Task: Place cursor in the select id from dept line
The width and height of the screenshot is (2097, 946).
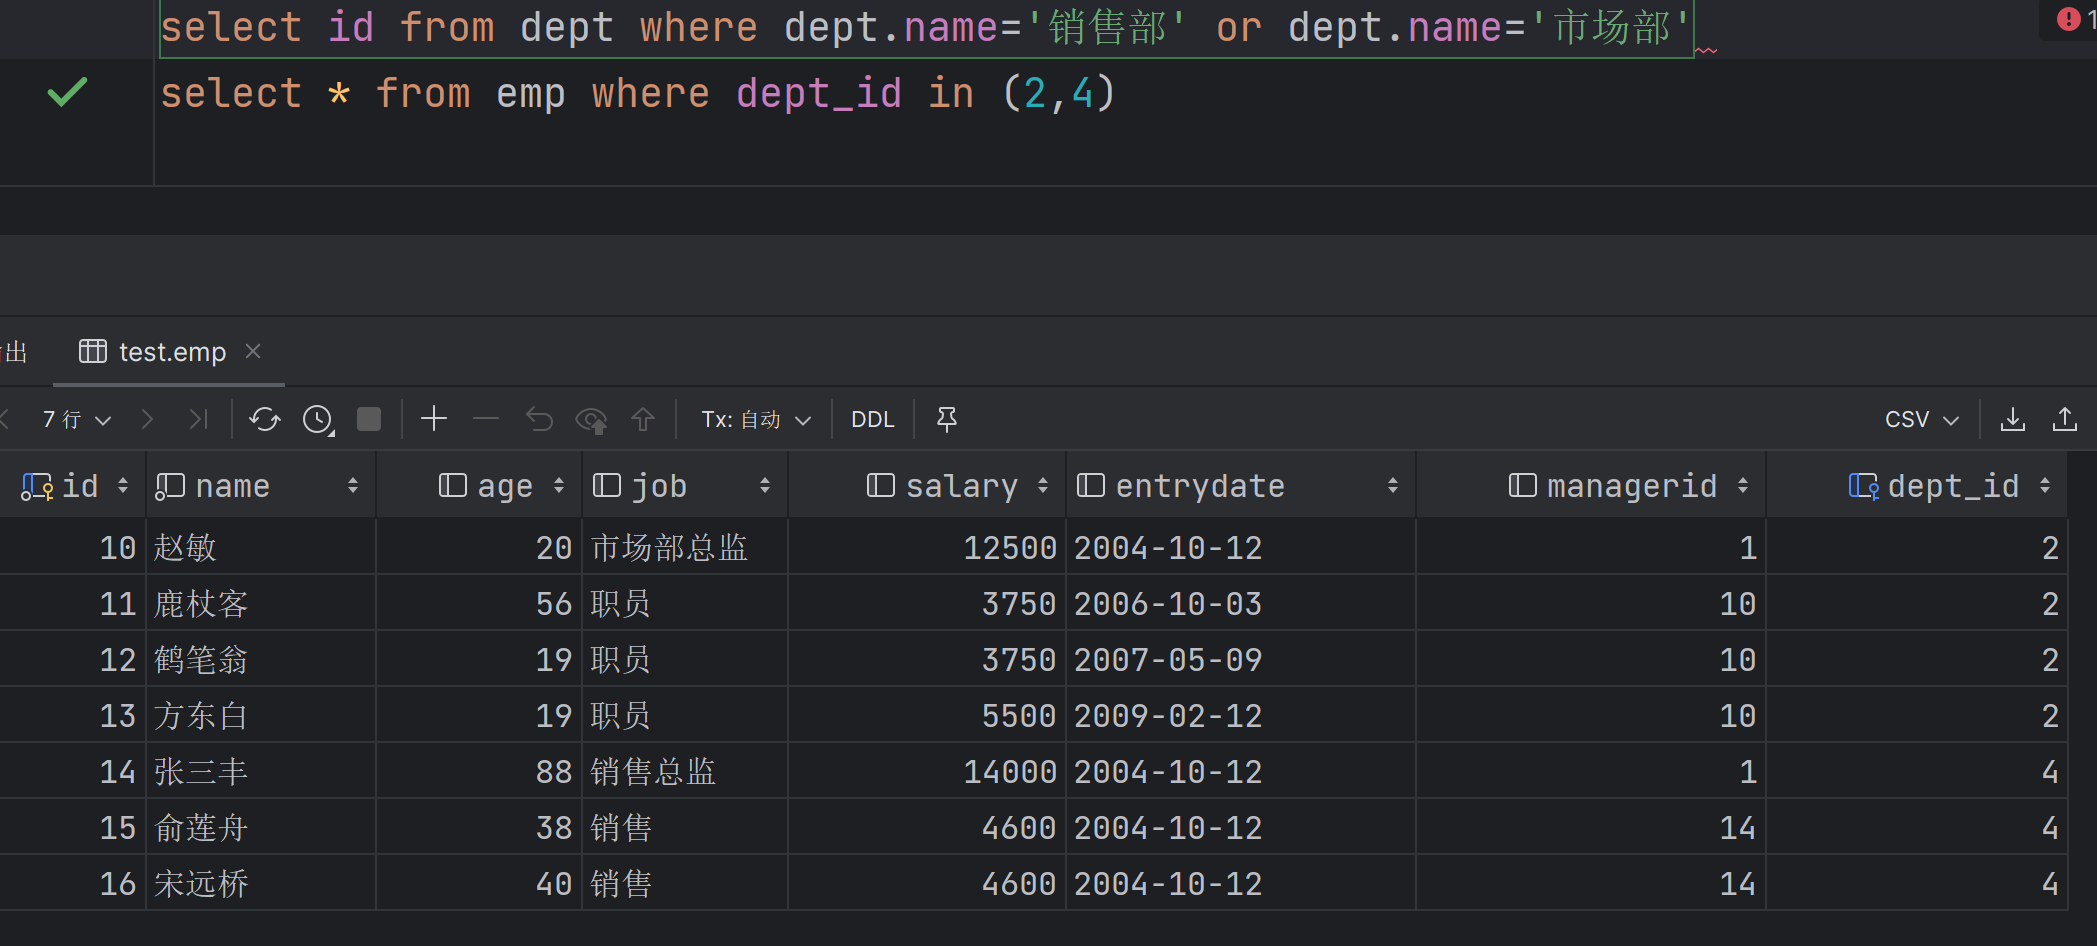Action: [926, 27]
